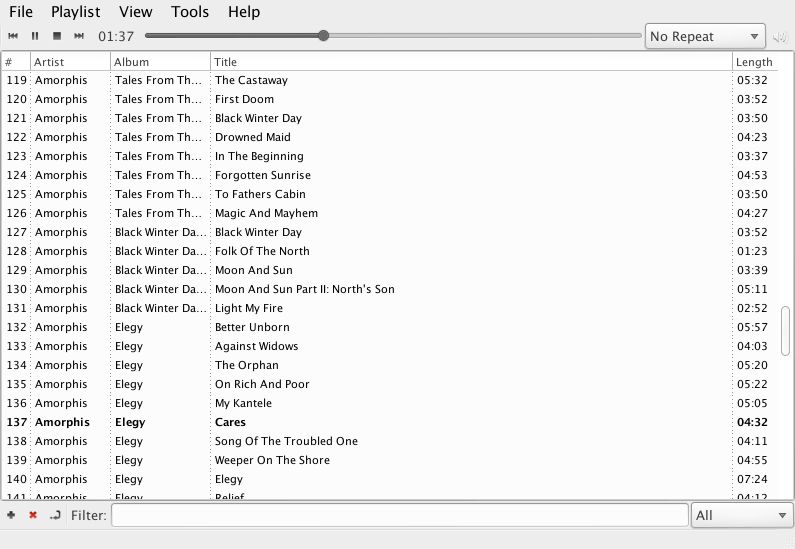The height and width of the screenshot is (549, 795).
Task: Click the playback seek slider handle
Action: coord(323,35)
